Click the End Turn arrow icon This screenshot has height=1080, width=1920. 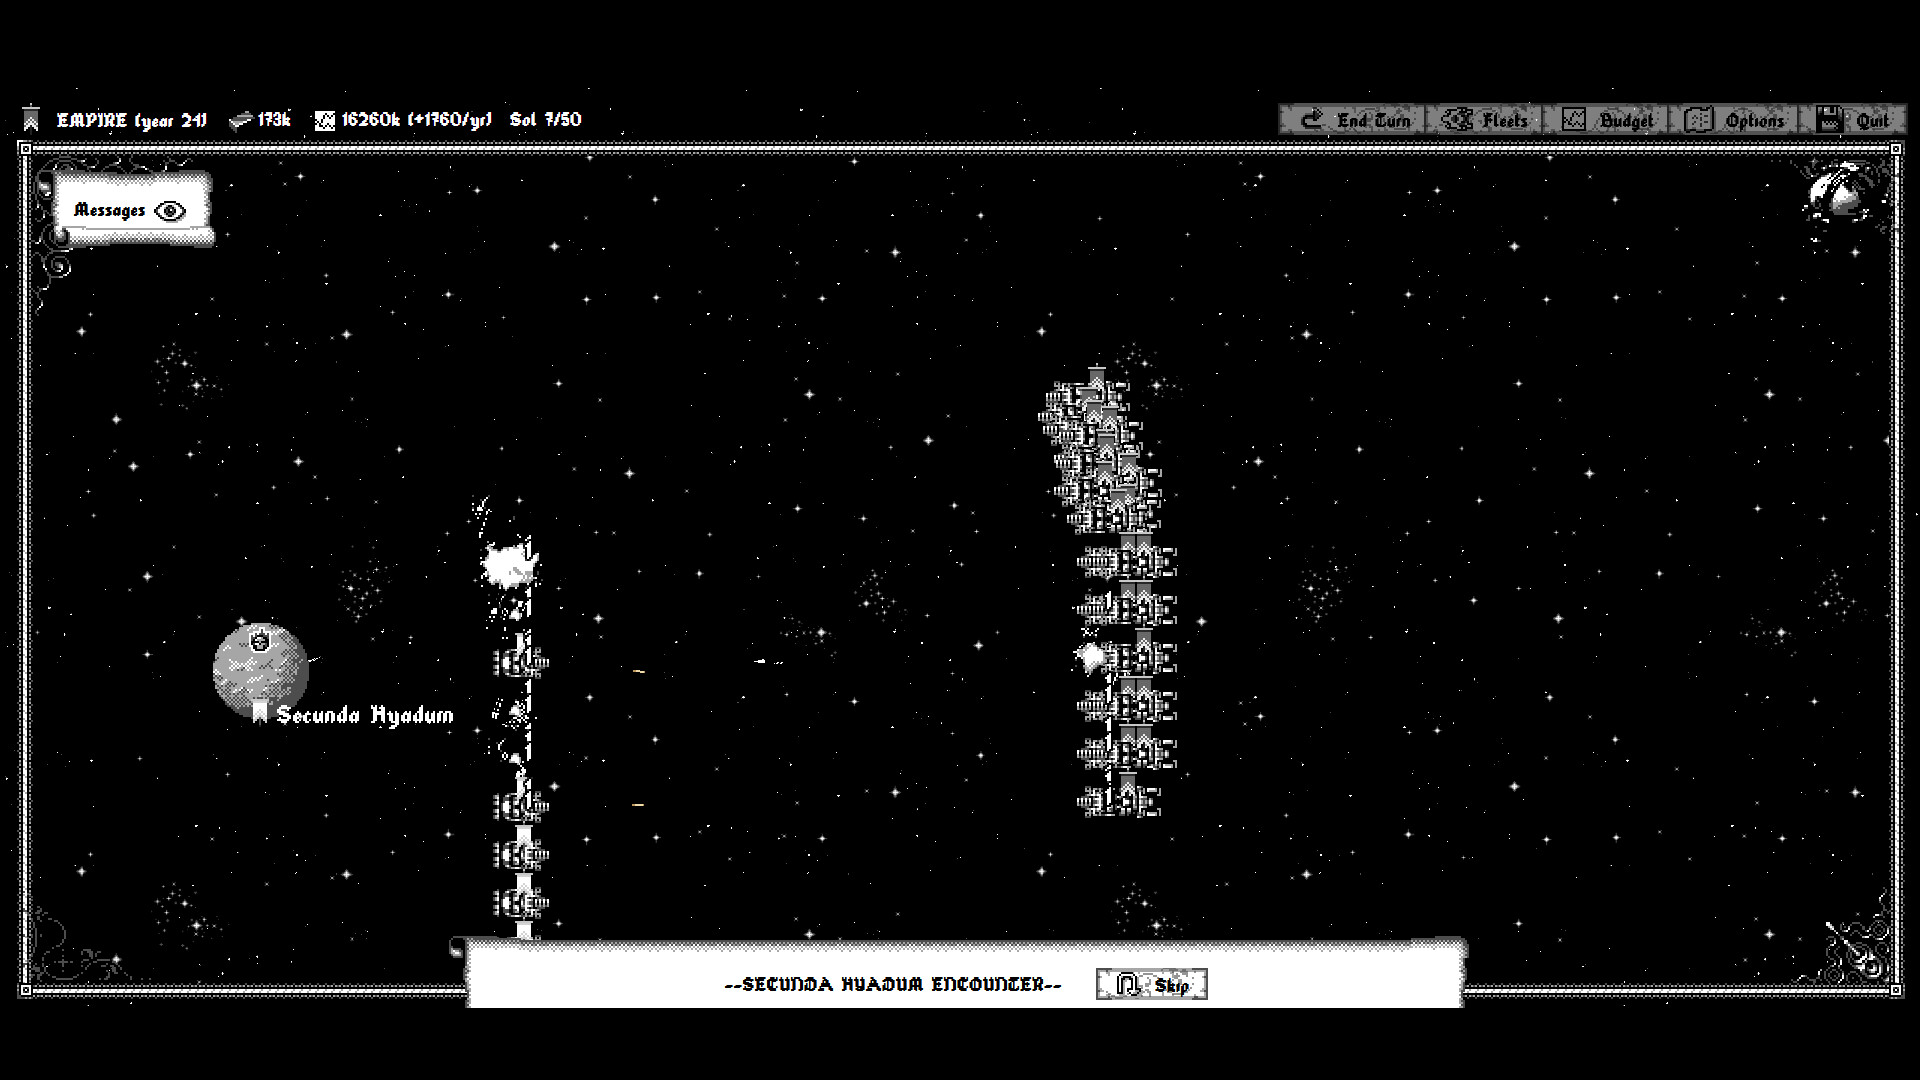[x=1310, y=119]
